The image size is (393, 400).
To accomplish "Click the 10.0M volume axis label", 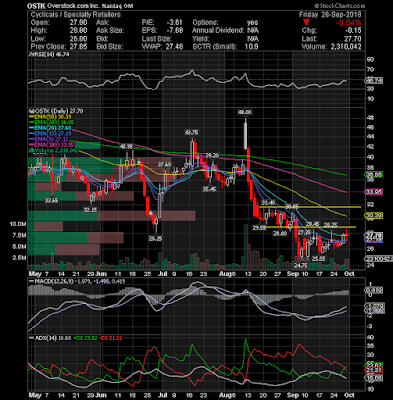I will tap(18, 224).
